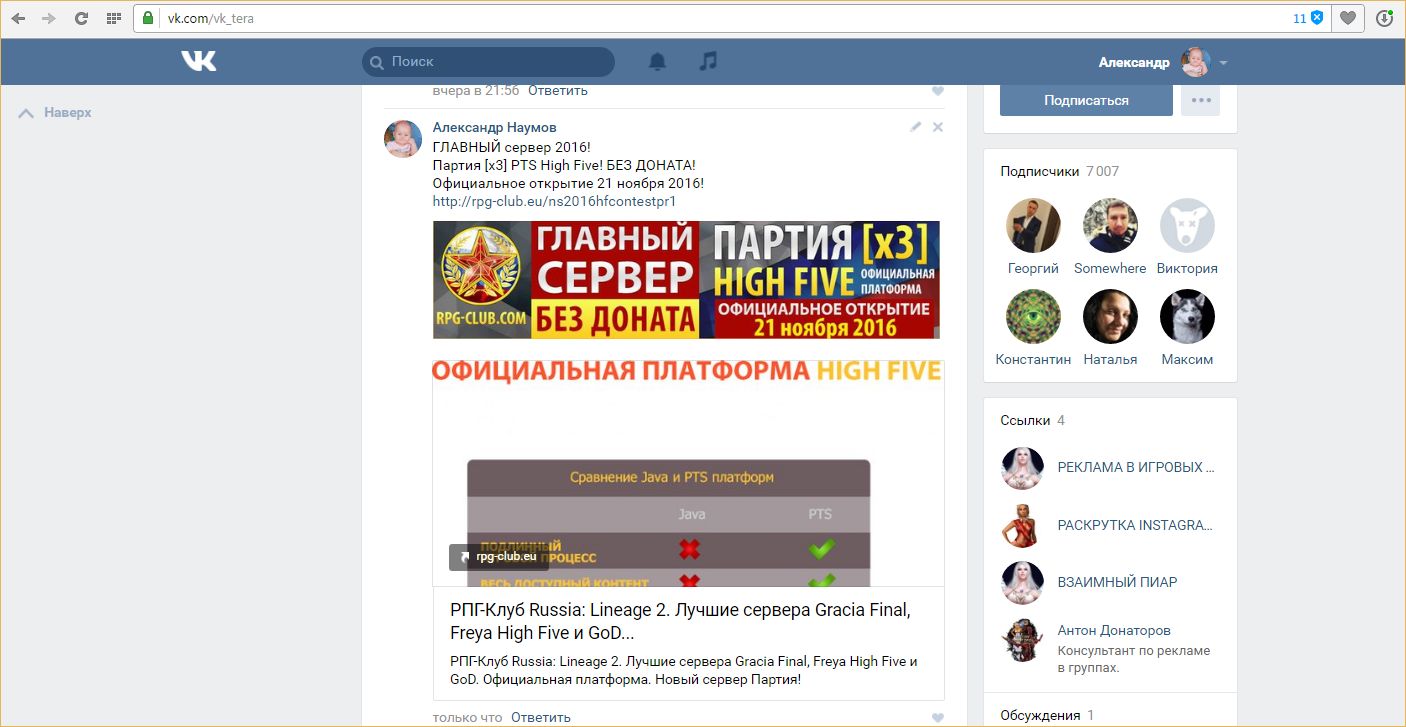
Task: Open the РПГ-Клуб Russia: Lineage 2 title link
Action: point(680,622)
